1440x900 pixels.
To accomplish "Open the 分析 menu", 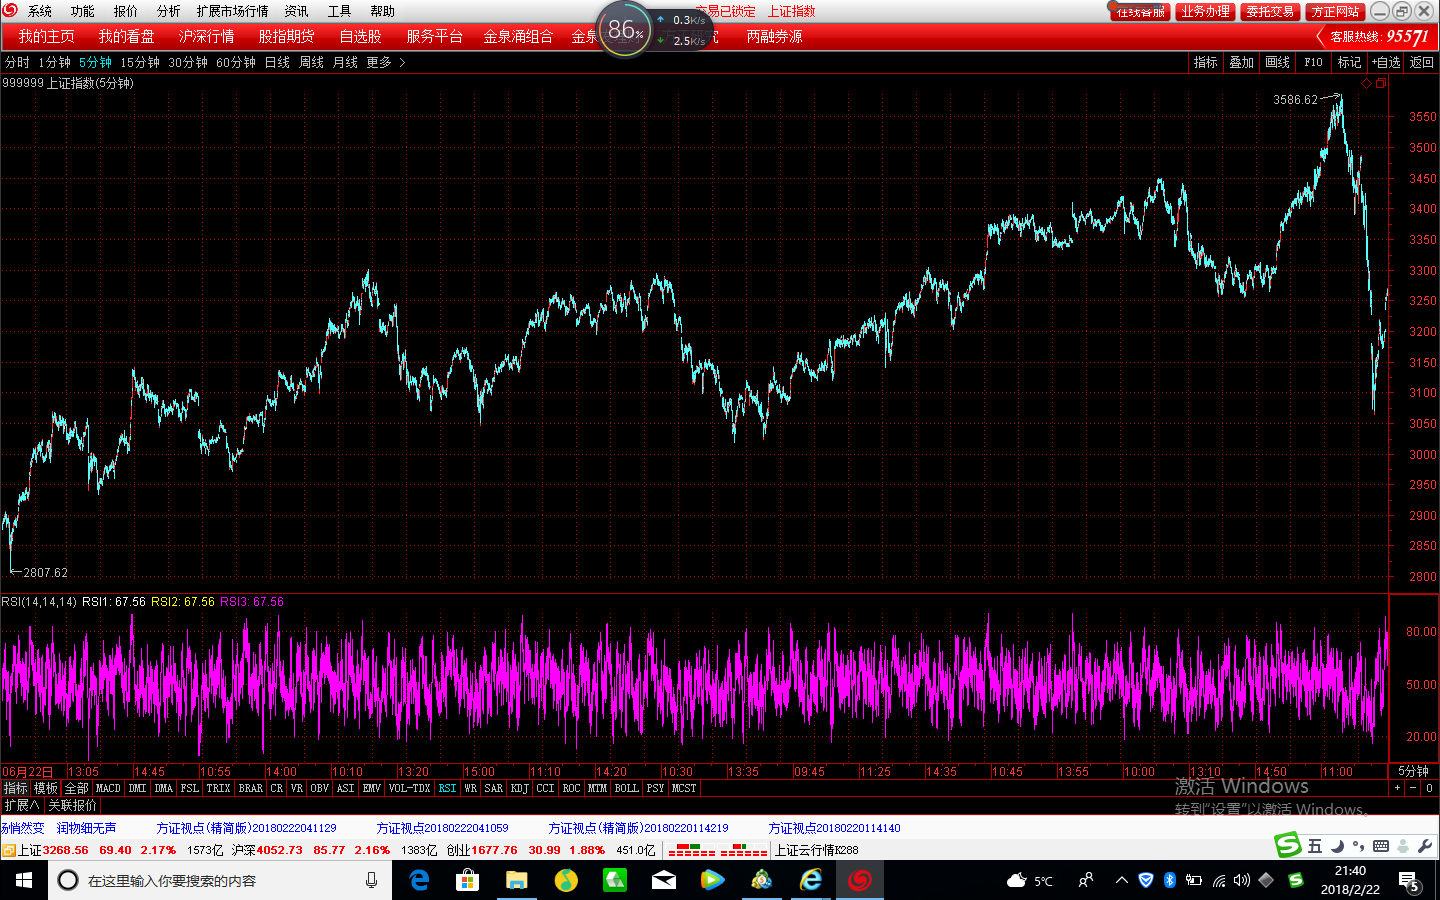I will [x=169, y=11].
